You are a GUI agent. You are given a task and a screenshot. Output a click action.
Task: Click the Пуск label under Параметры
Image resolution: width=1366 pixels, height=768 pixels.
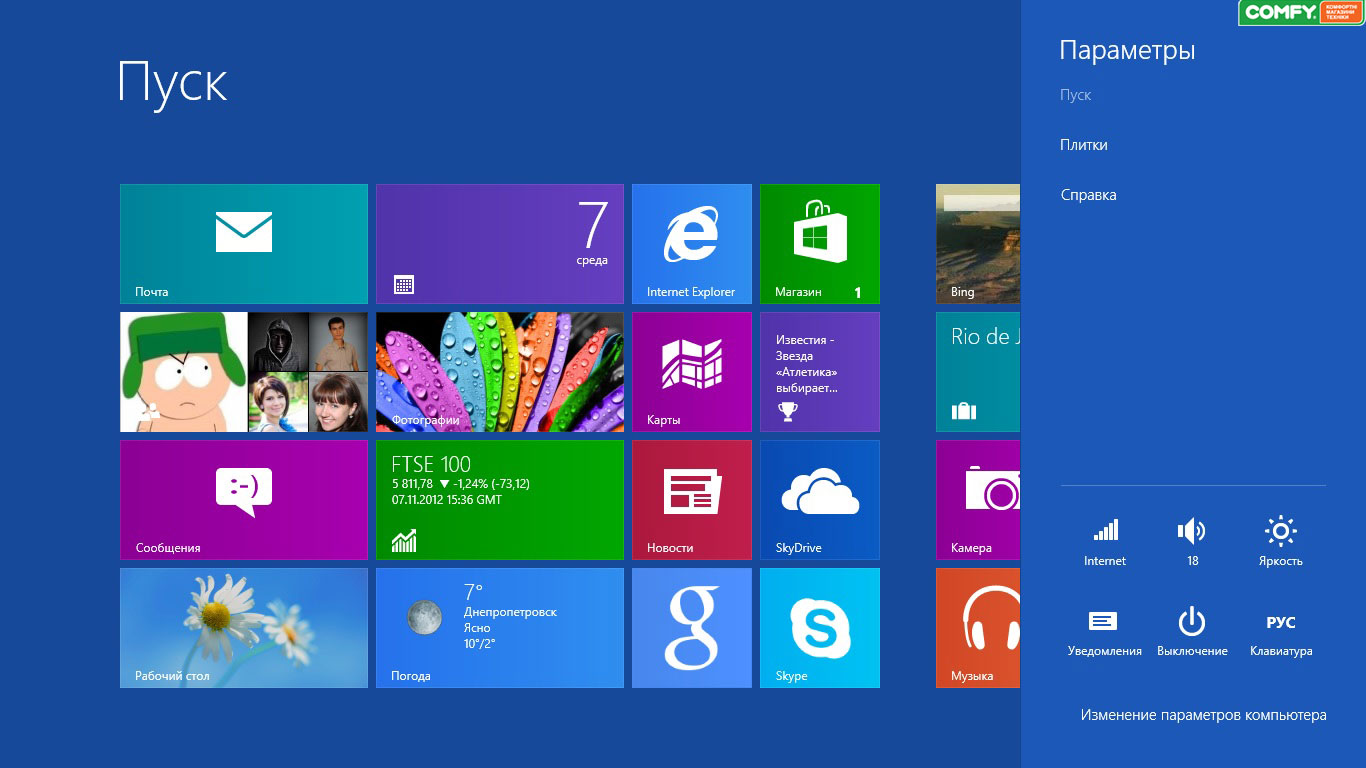click(x=1075, y=95)
